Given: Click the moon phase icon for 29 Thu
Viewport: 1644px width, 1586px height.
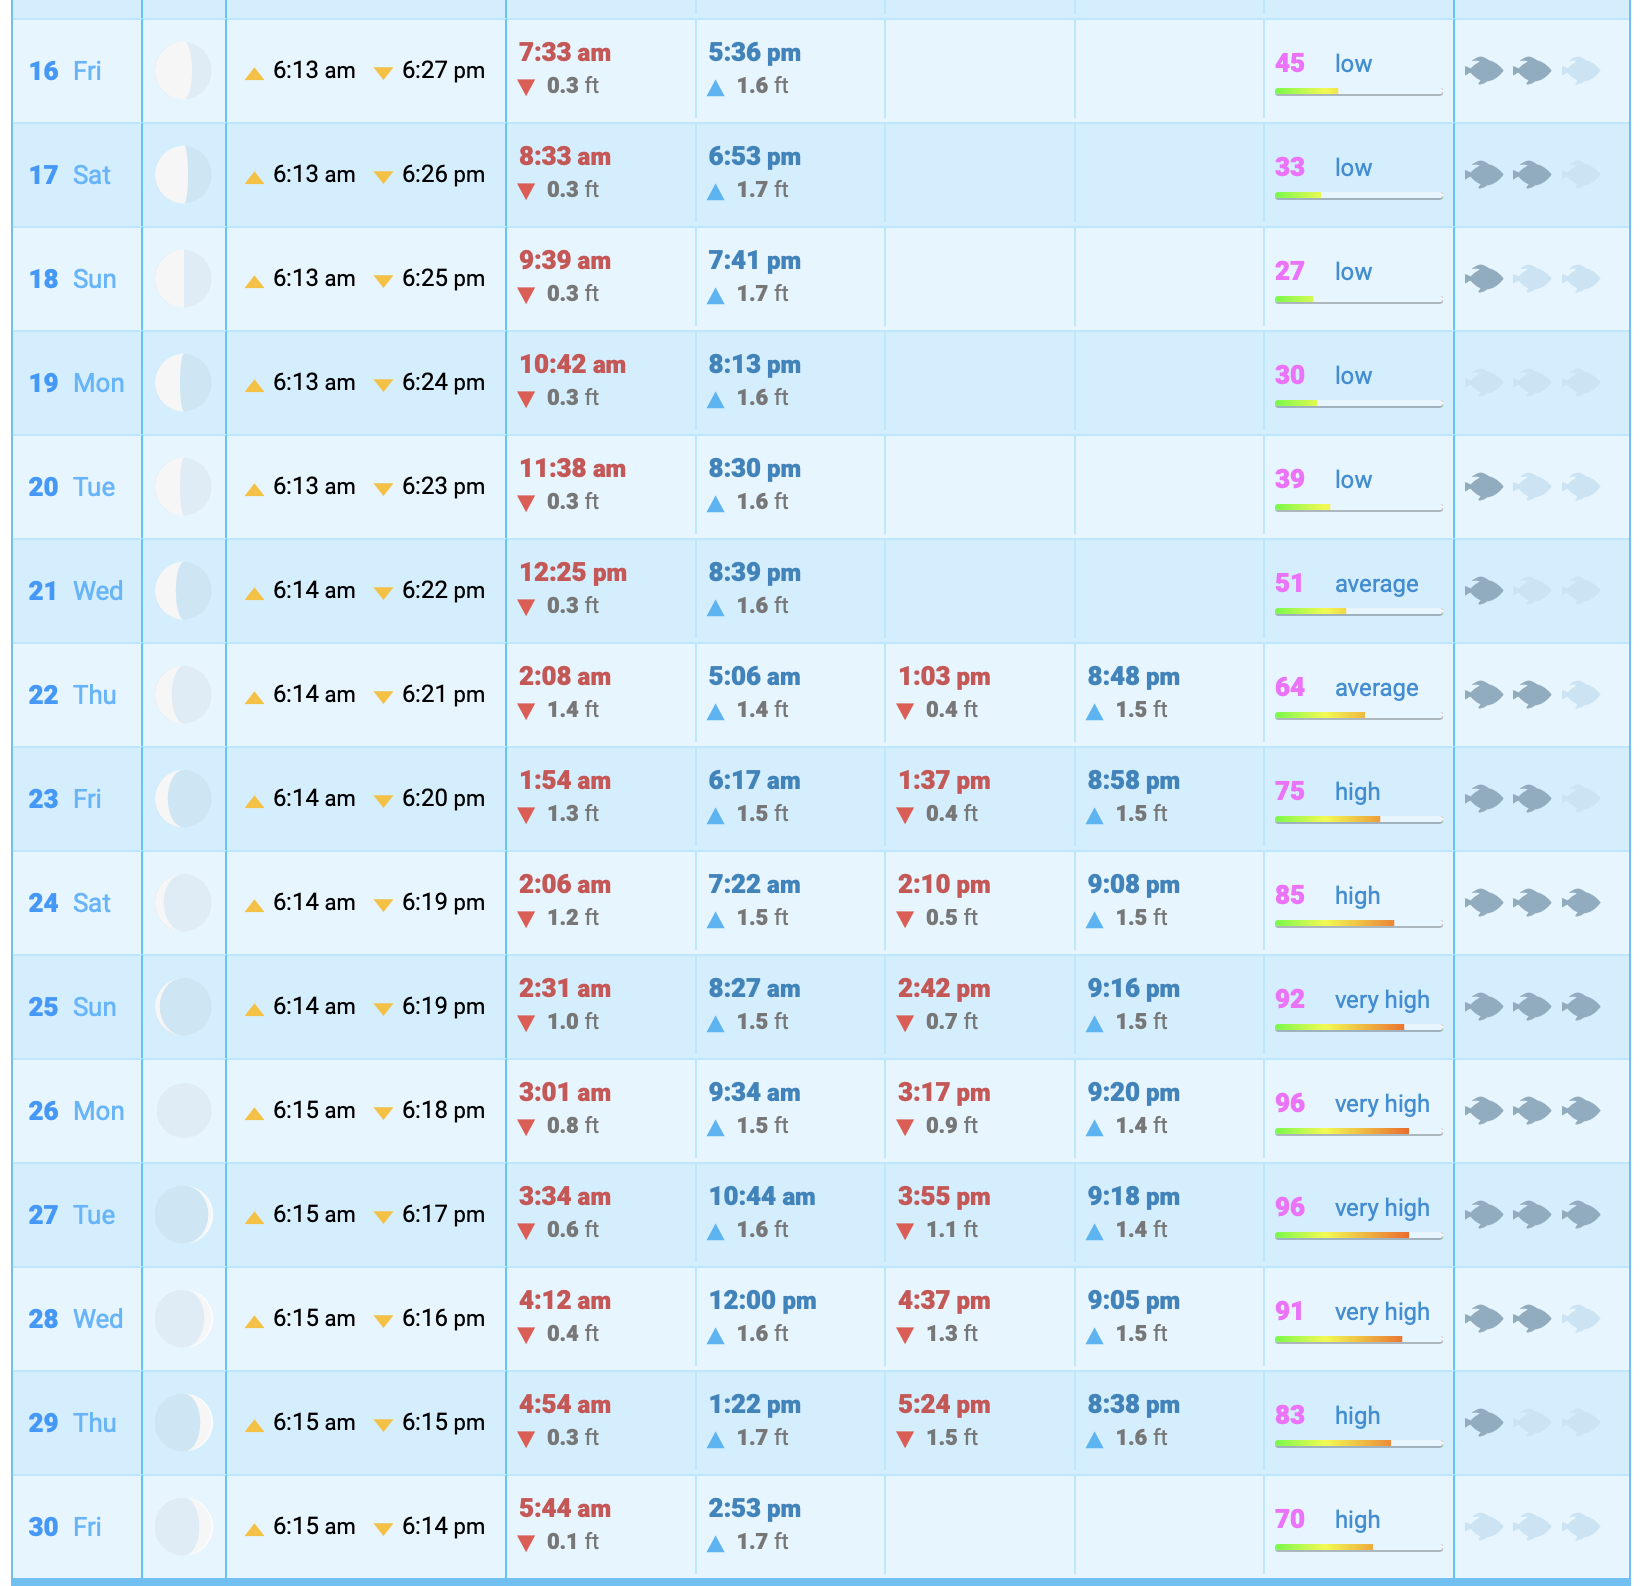Looking at the screenshot, I should pyautogui.click(x=183, y=1423).
